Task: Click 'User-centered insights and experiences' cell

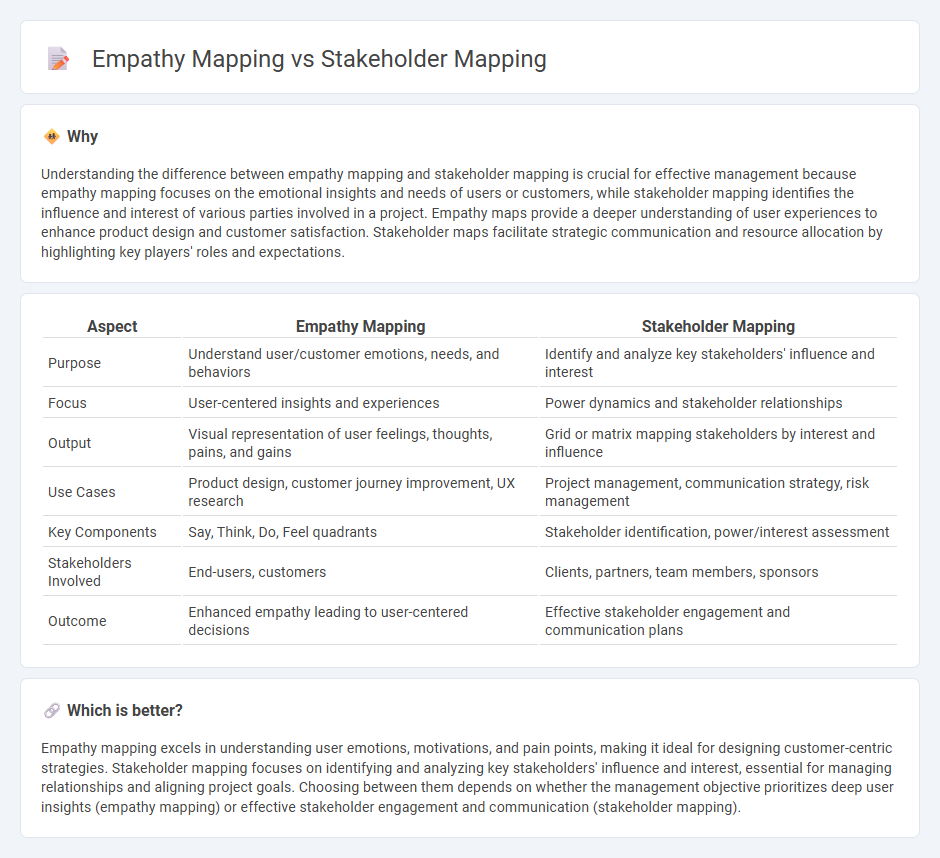Action: tap(360, 403)
